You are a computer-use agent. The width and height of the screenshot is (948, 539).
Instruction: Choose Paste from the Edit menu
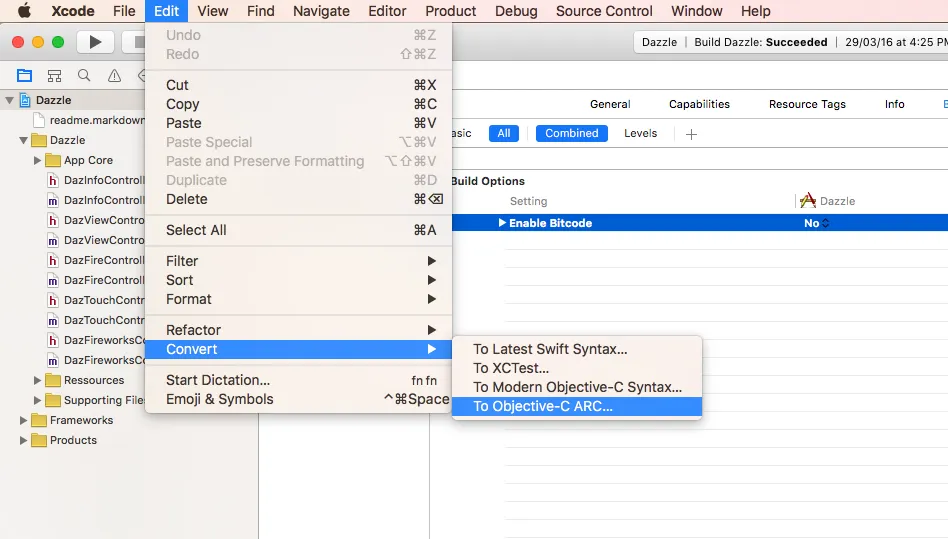299,123
